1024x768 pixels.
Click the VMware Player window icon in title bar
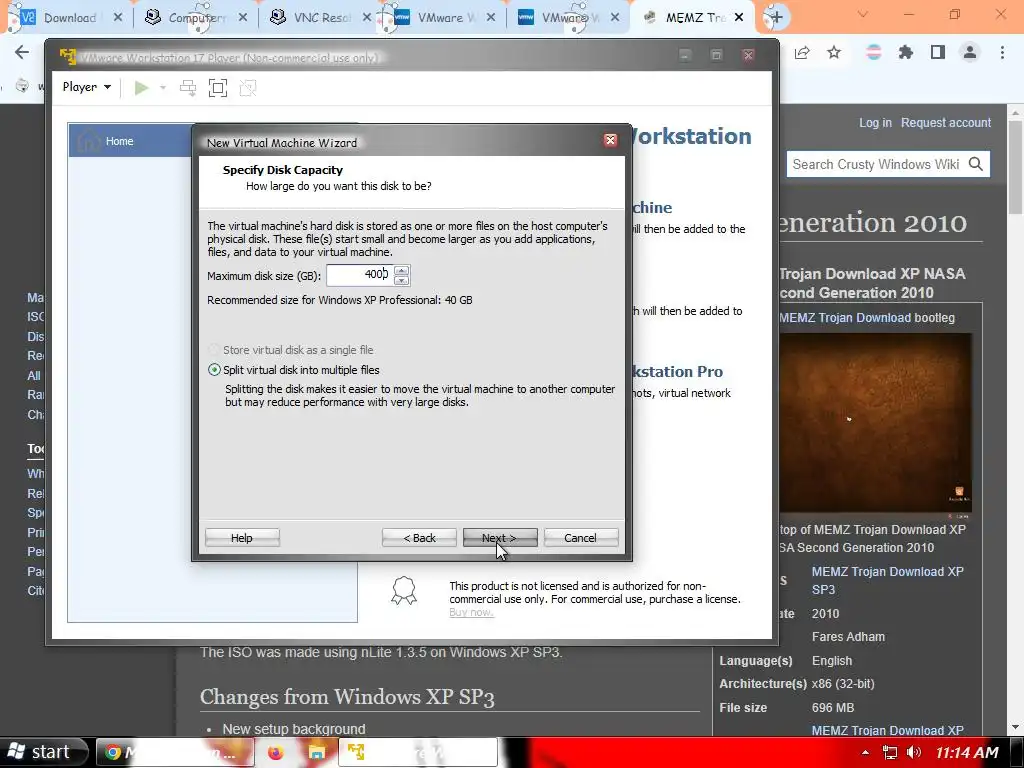[x=67, y=57]
